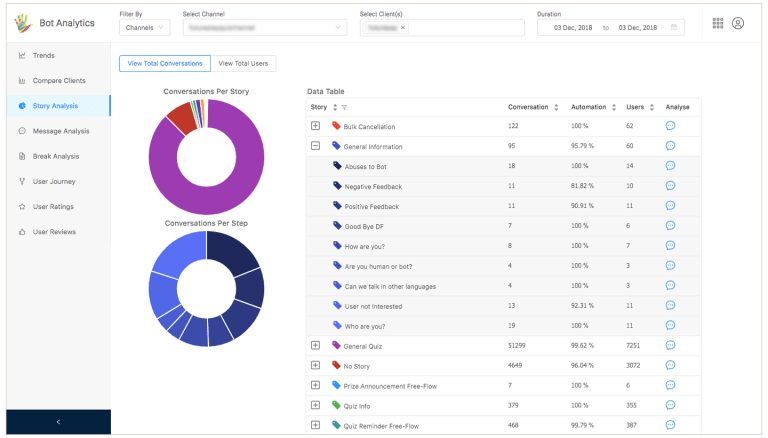Collapse the General Information story row

pyautogui.click(x=315, y=146)
